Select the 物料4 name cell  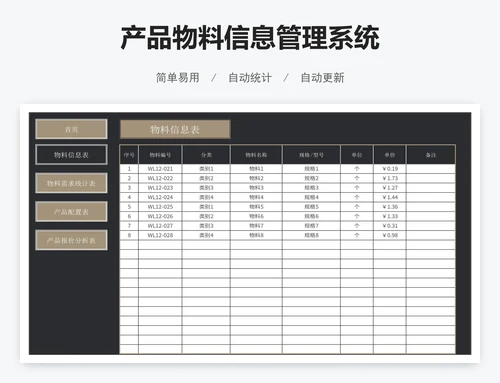pyautogui.click(x=256, y=197)
